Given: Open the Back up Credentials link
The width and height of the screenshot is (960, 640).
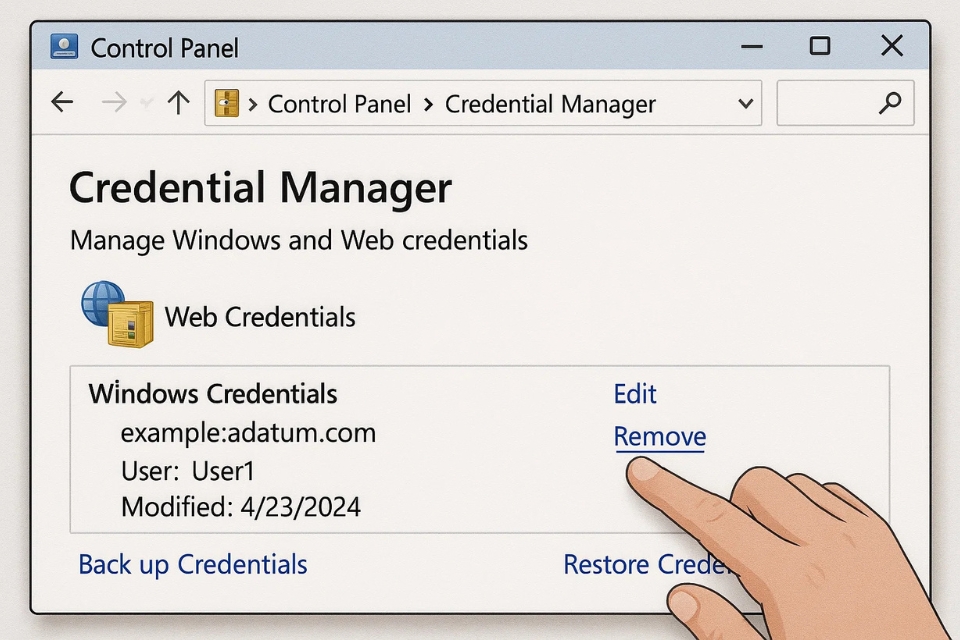Looking at the screenshot, I should [193, 564].
